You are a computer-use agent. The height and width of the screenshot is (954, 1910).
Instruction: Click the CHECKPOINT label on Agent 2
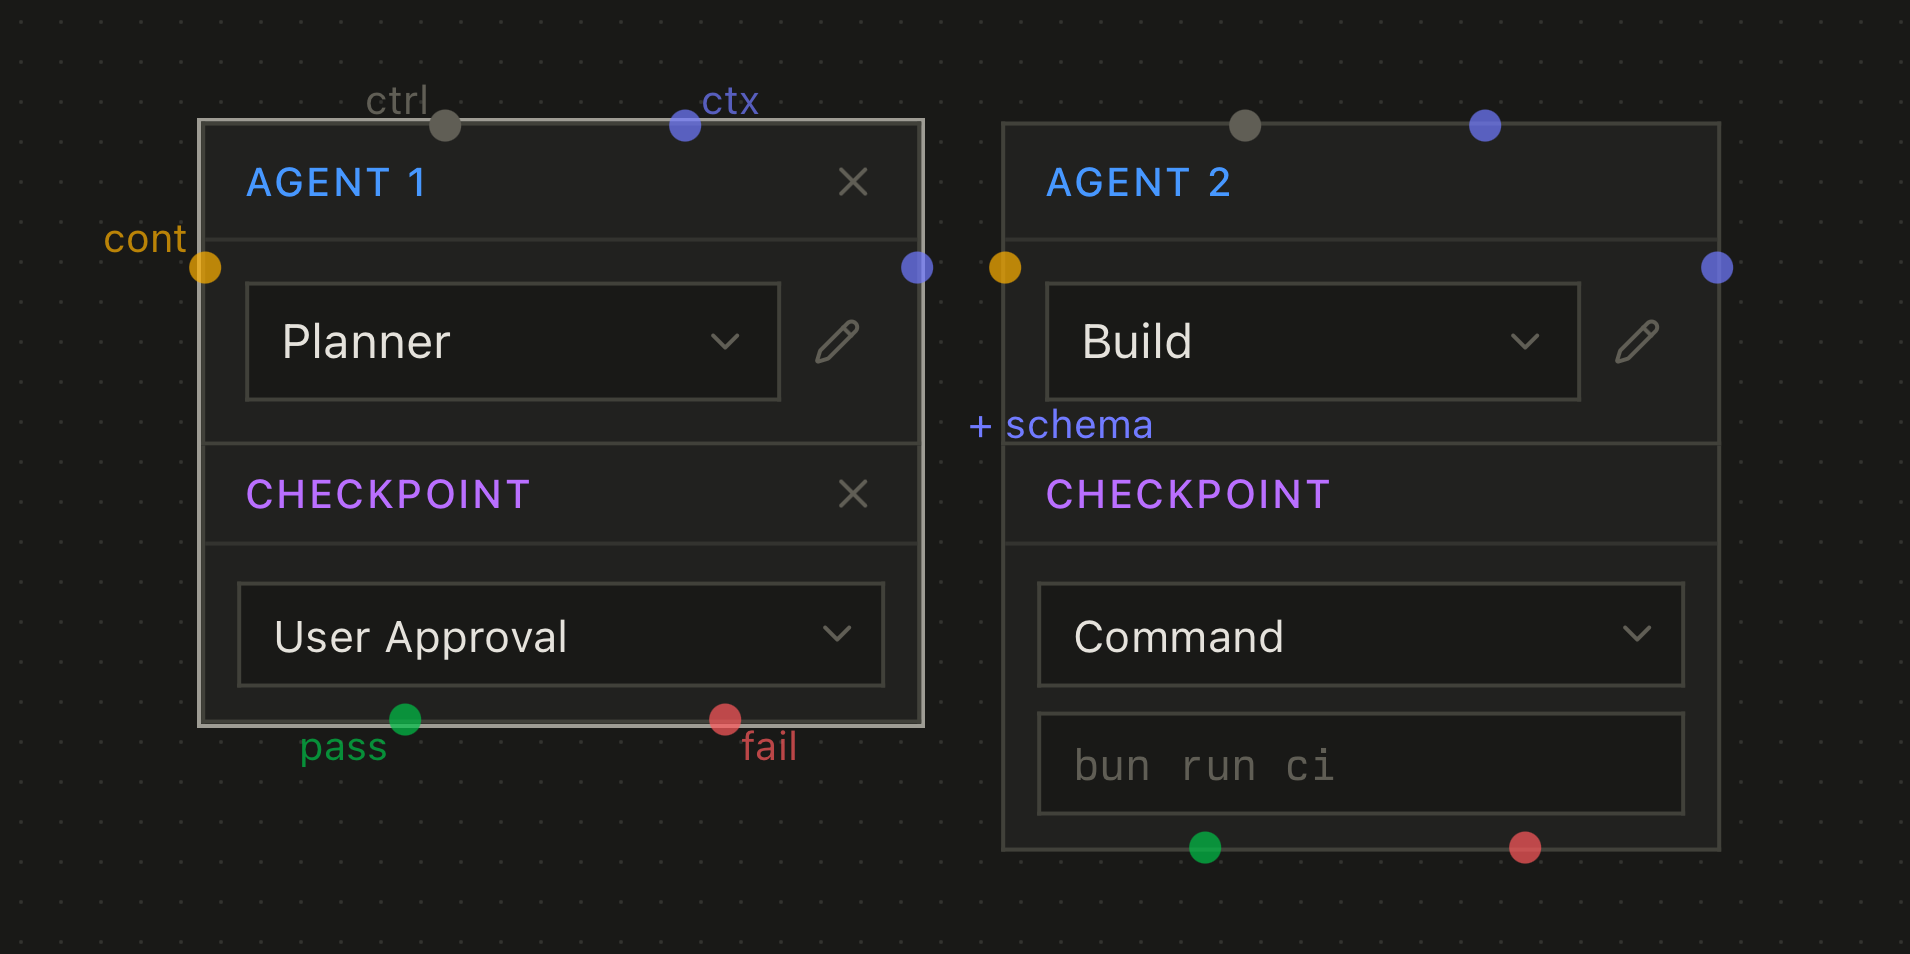coord(1188,493)
